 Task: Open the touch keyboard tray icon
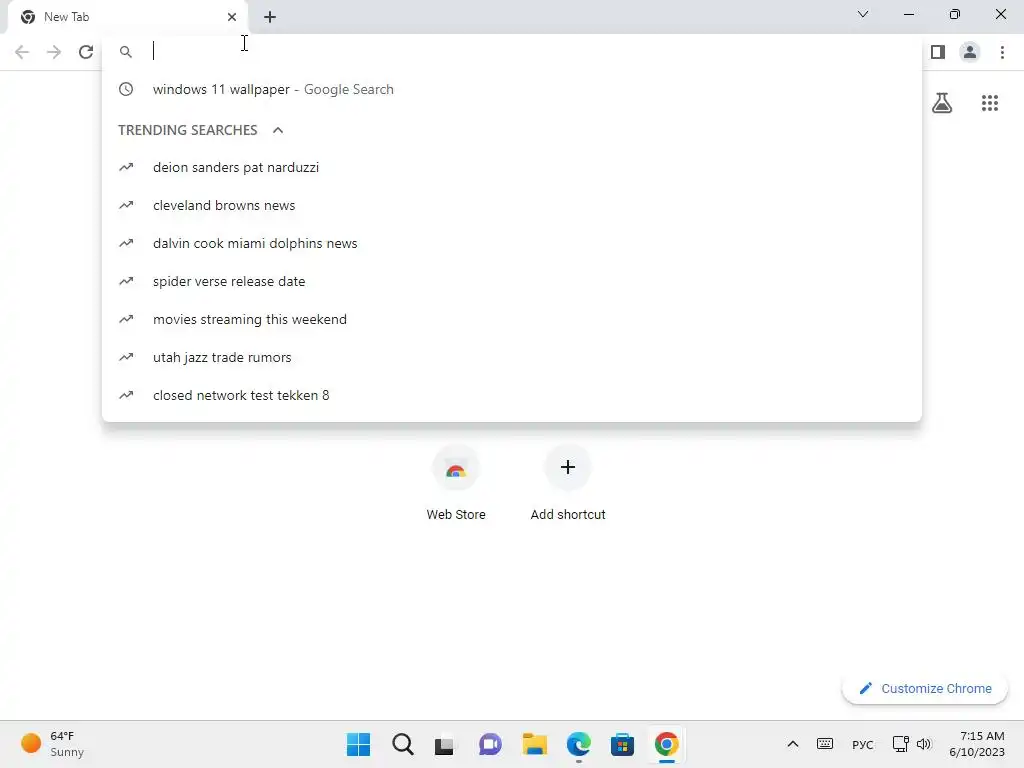825,744
